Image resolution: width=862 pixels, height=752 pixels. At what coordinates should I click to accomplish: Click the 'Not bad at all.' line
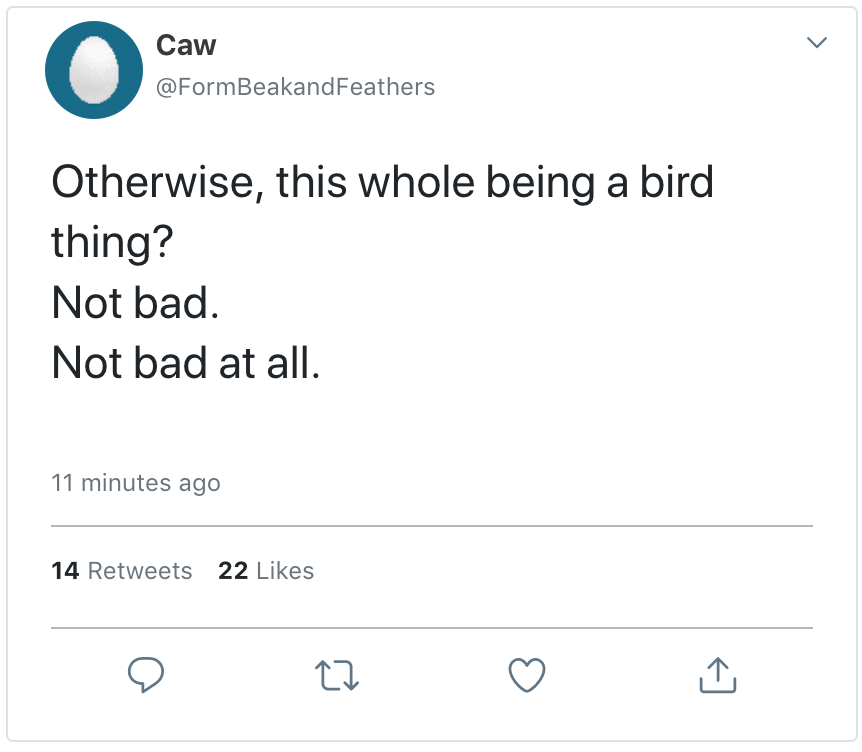point(186,364)
